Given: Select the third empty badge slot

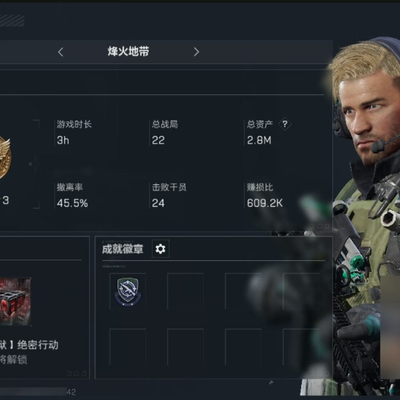Looking at the screenshot, I should pos(243,291).
